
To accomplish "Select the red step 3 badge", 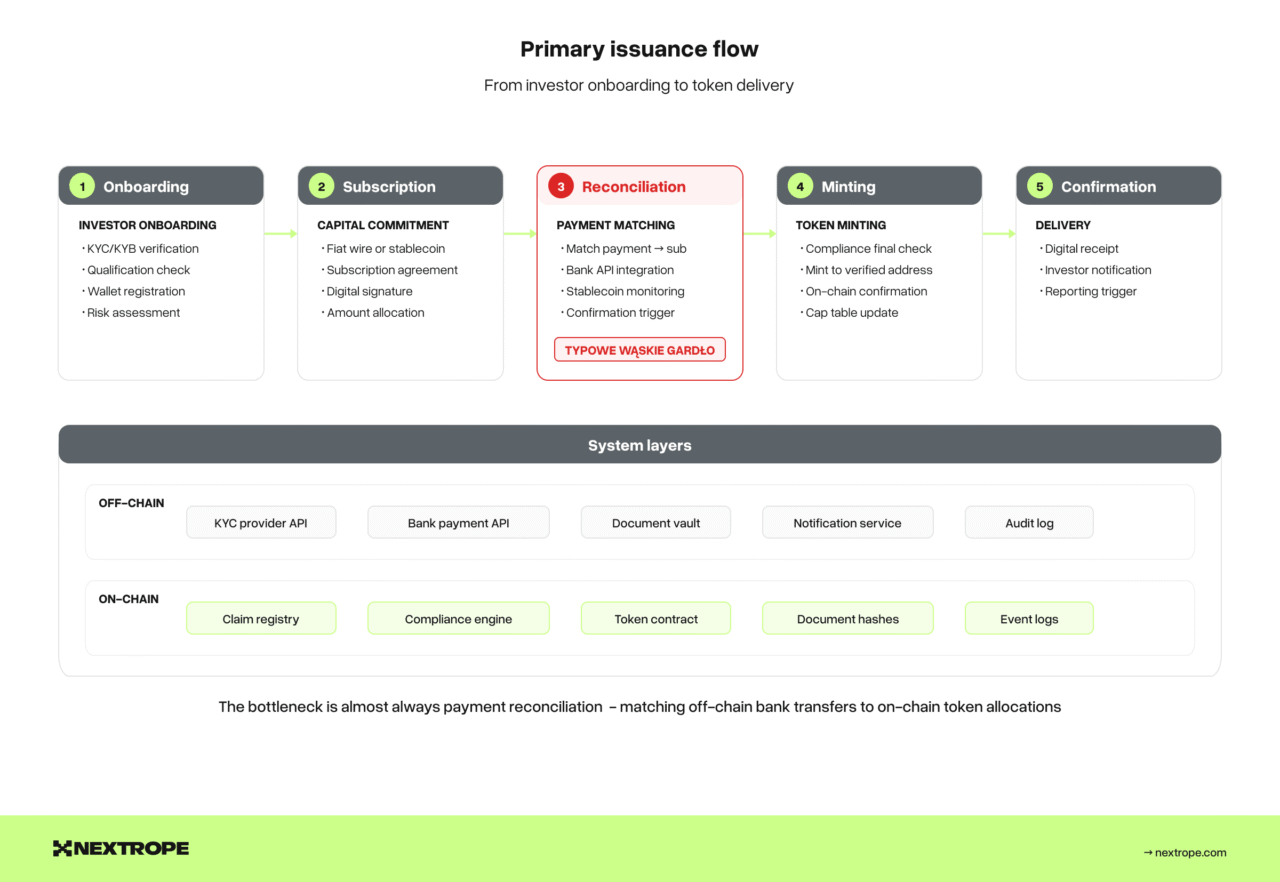I will (x=560, y=187).
